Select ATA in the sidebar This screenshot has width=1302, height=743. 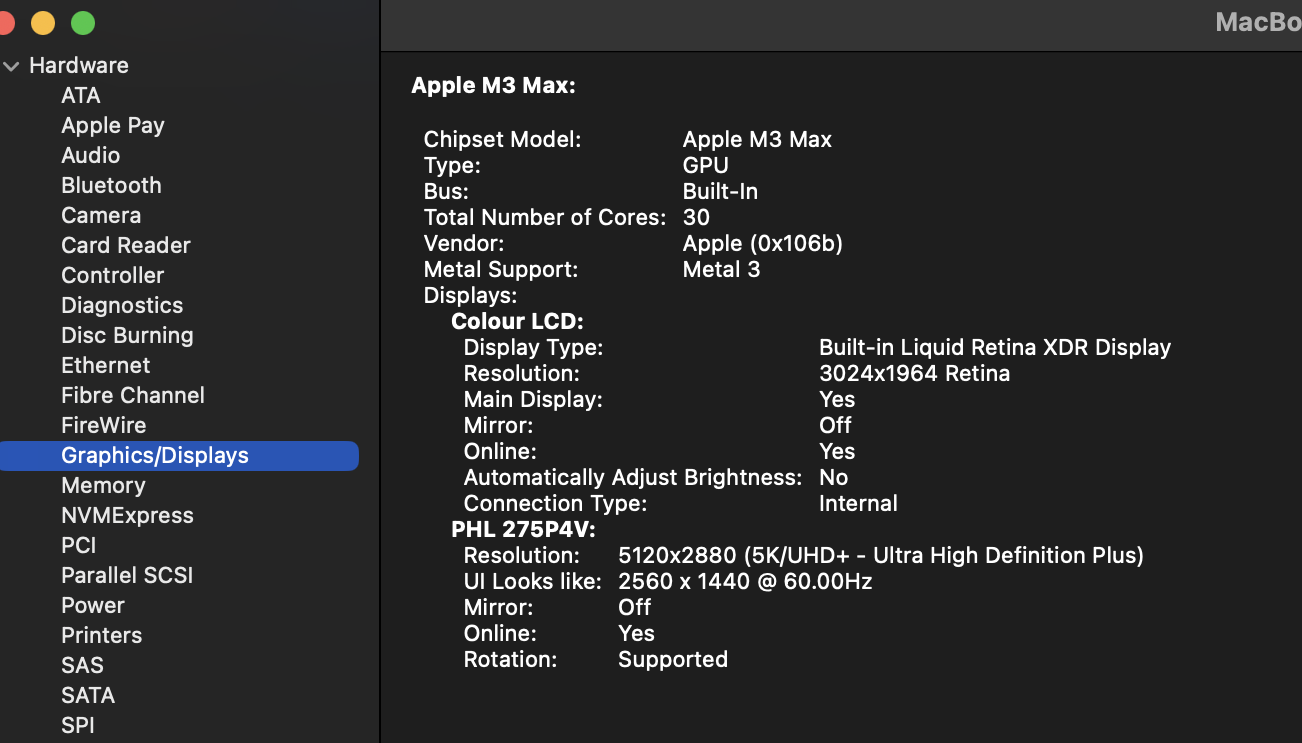pos(81,95)
